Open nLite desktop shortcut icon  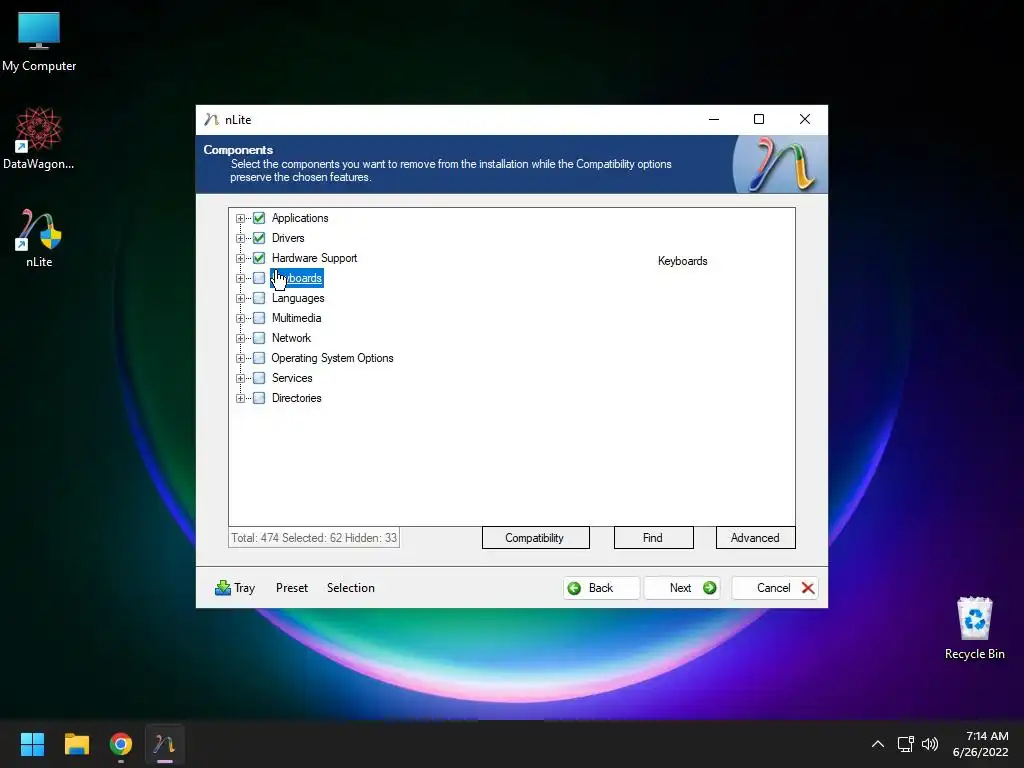click(x=39, y=238)
